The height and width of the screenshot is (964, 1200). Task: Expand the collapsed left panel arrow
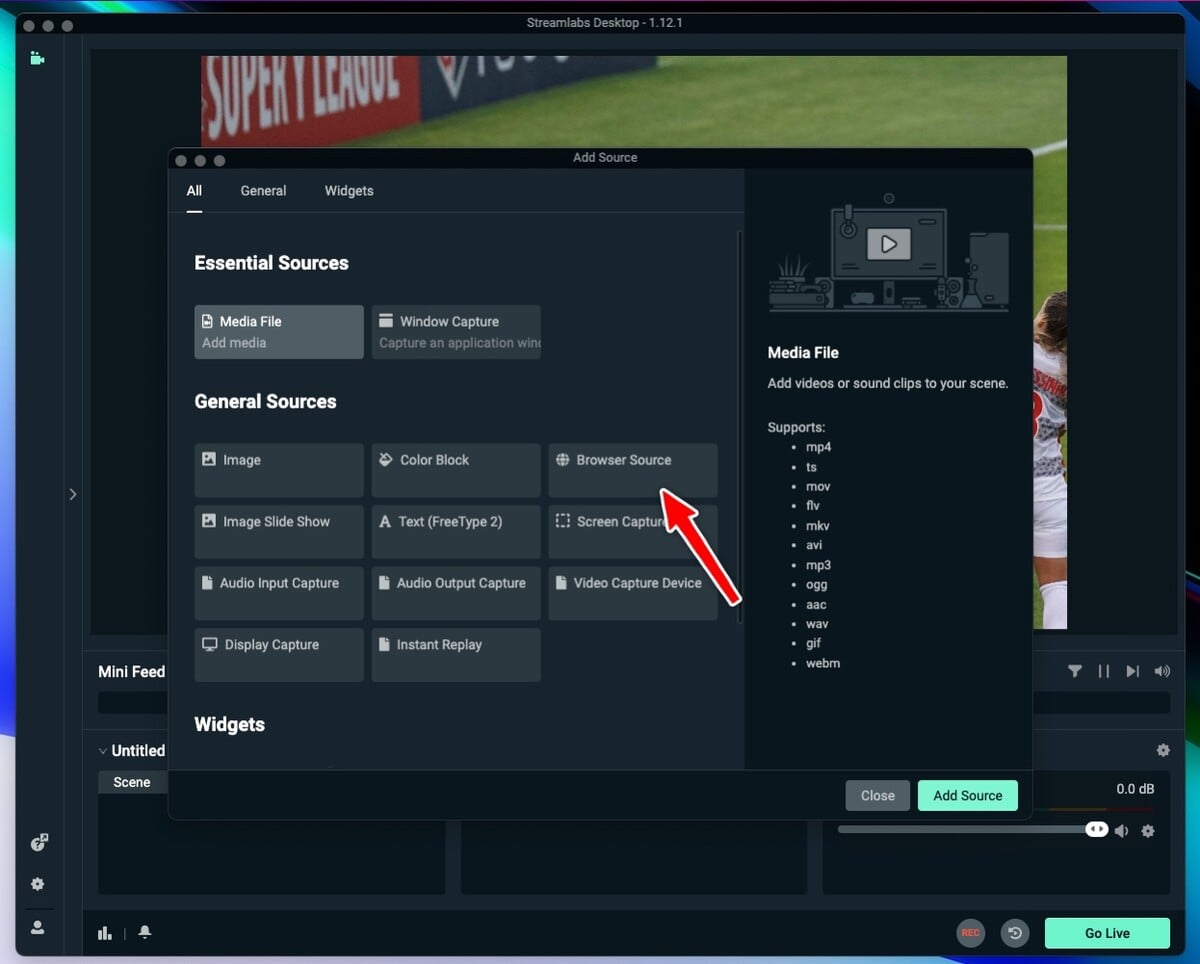point(72,493)
